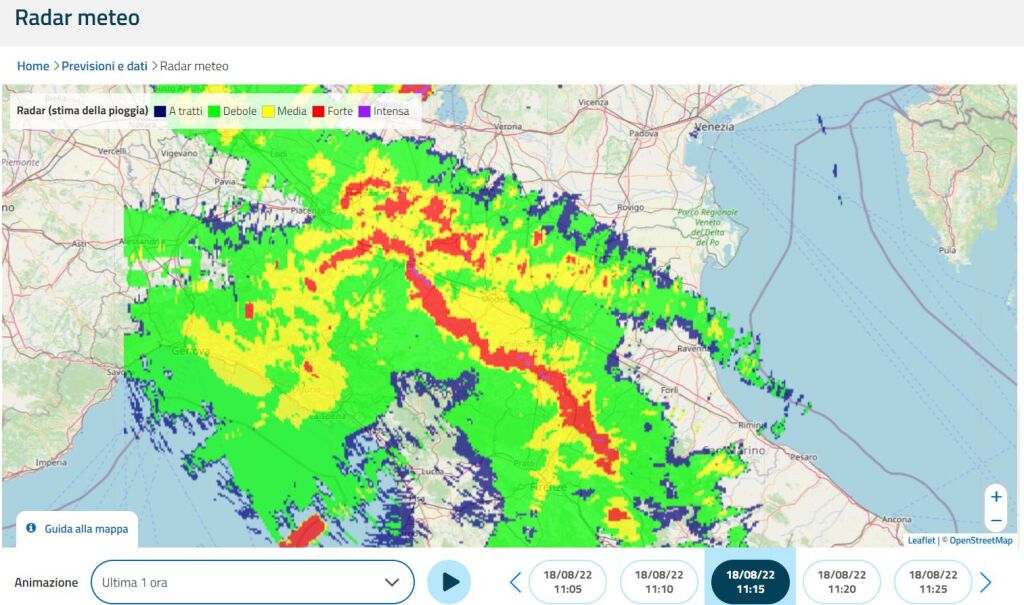Go to Home breadcrumb link

tap(33, 66)
